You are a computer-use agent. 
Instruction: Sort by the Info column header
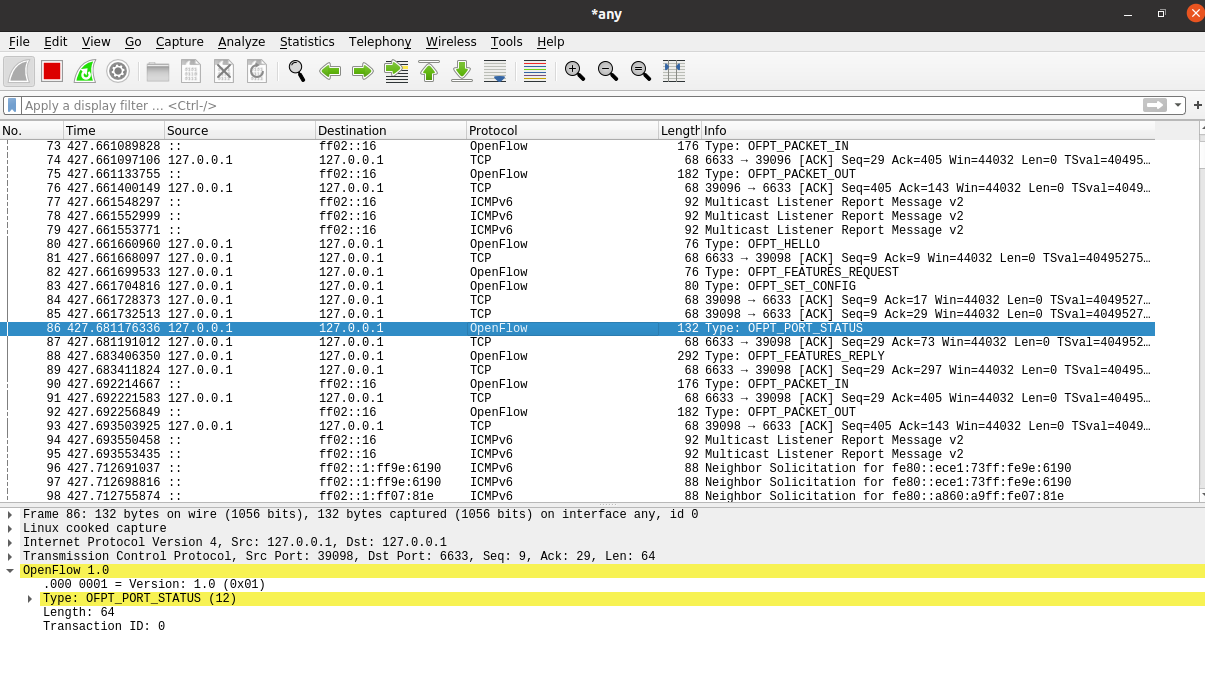tap(928, 131)
